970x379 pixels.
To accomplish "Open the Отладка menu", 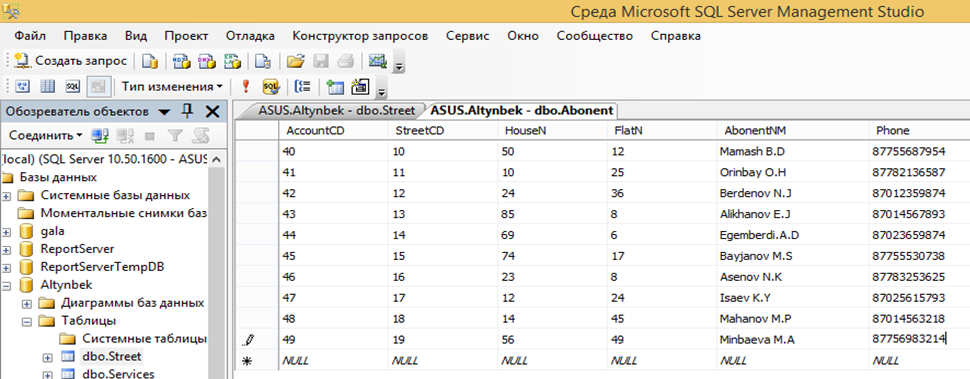I will [251, 36].
